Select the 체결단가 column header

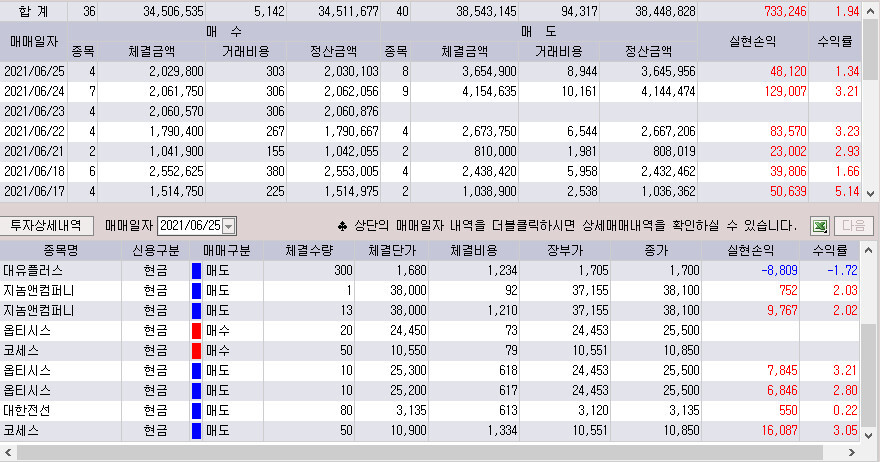pyautogui.click(x=391, y=250)
